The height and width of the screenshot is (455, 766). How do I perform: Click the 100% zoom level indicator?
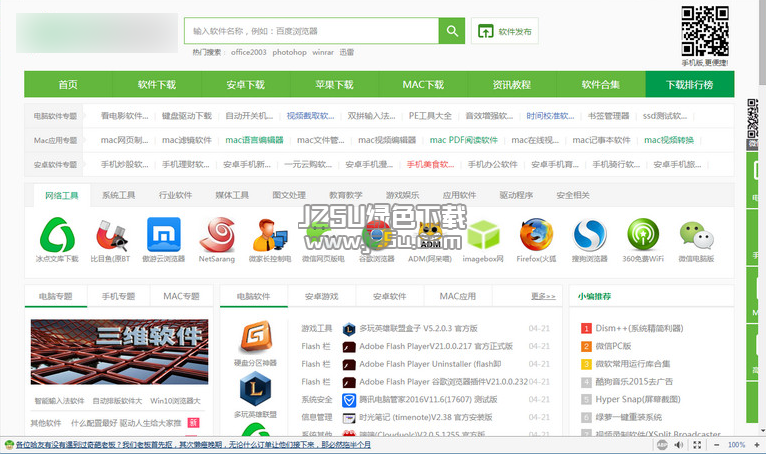(736, 445)
